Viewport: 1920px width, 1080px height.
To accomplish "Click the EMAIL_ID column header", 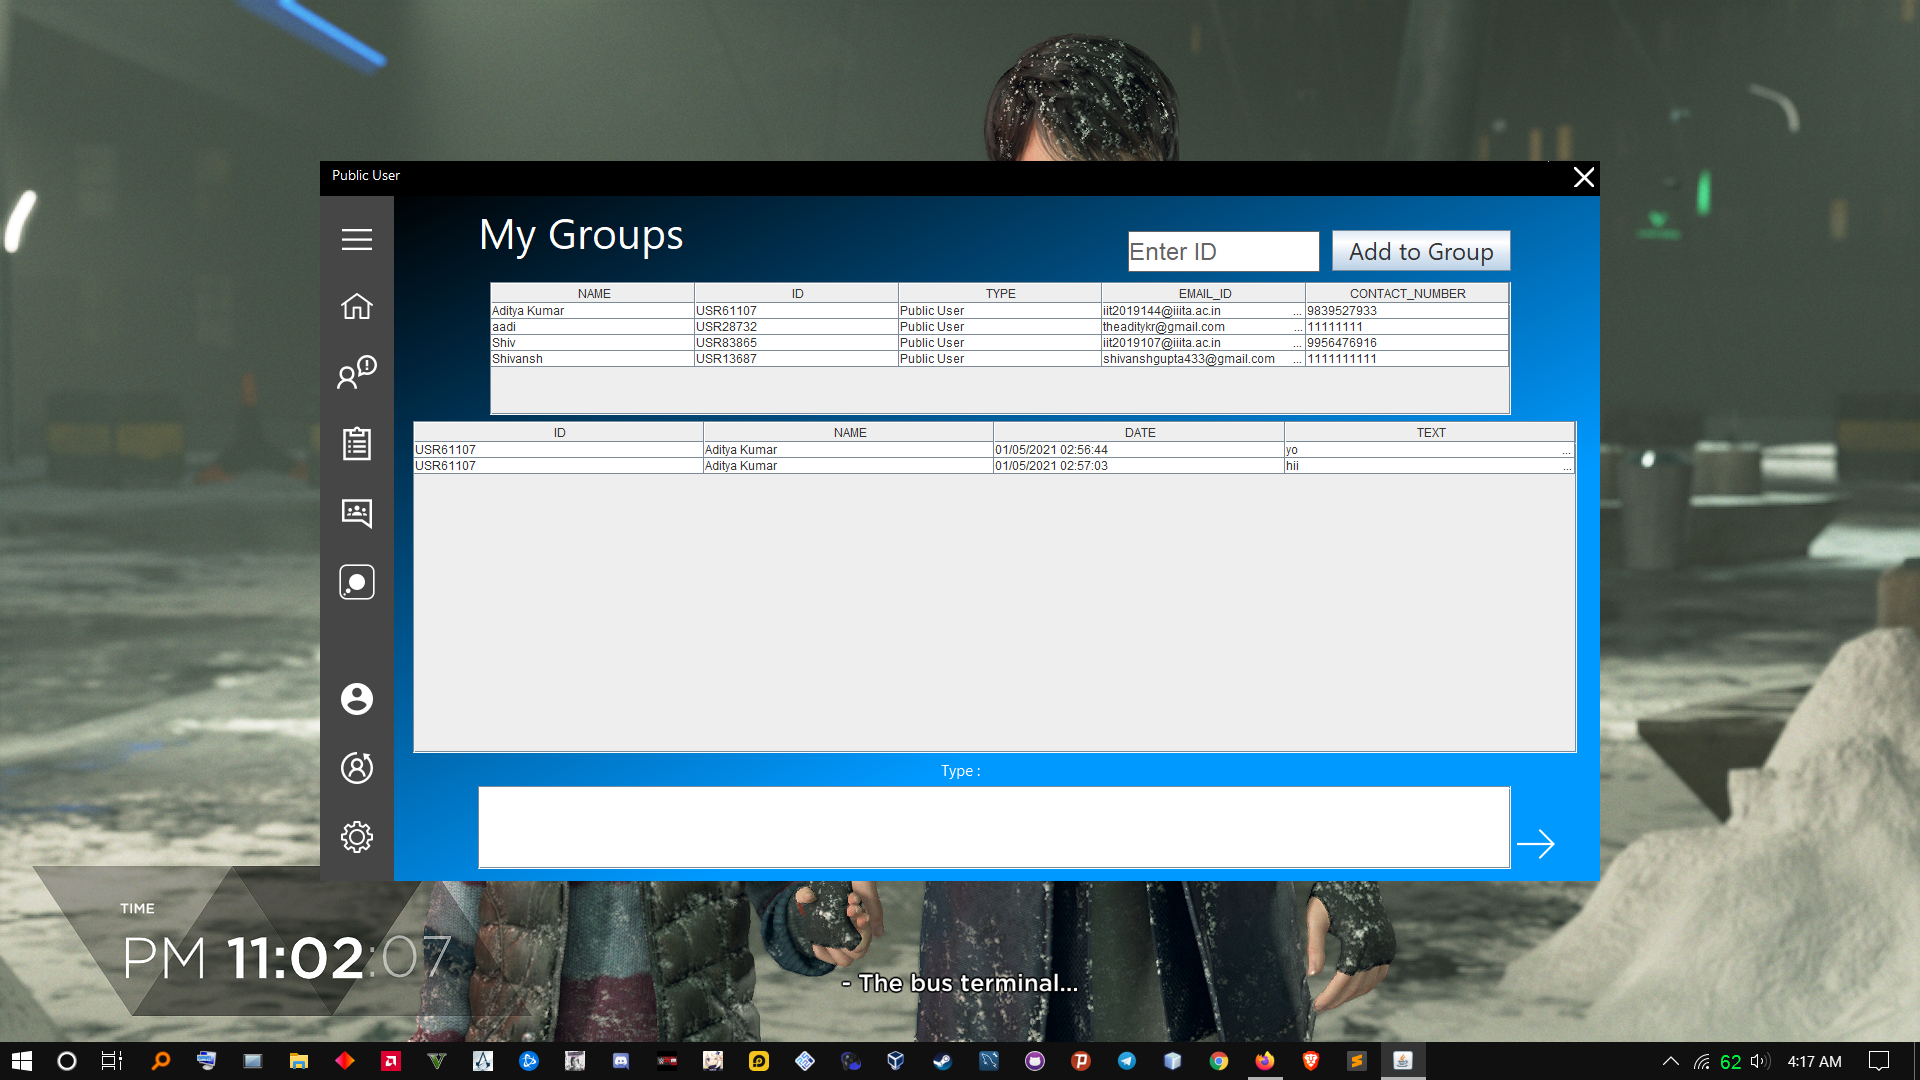I will [x=1204, y=293].
